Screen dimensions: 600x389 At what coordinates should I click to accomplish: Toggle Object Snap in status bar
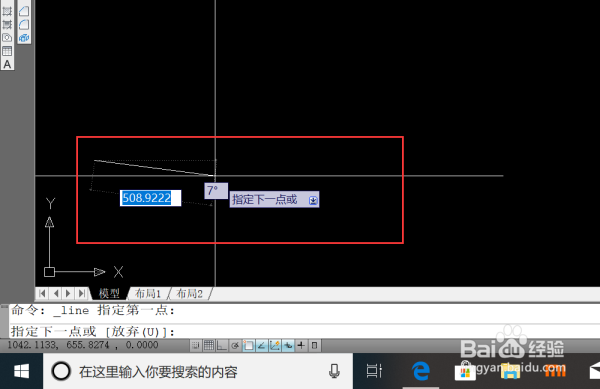[248, 346]
